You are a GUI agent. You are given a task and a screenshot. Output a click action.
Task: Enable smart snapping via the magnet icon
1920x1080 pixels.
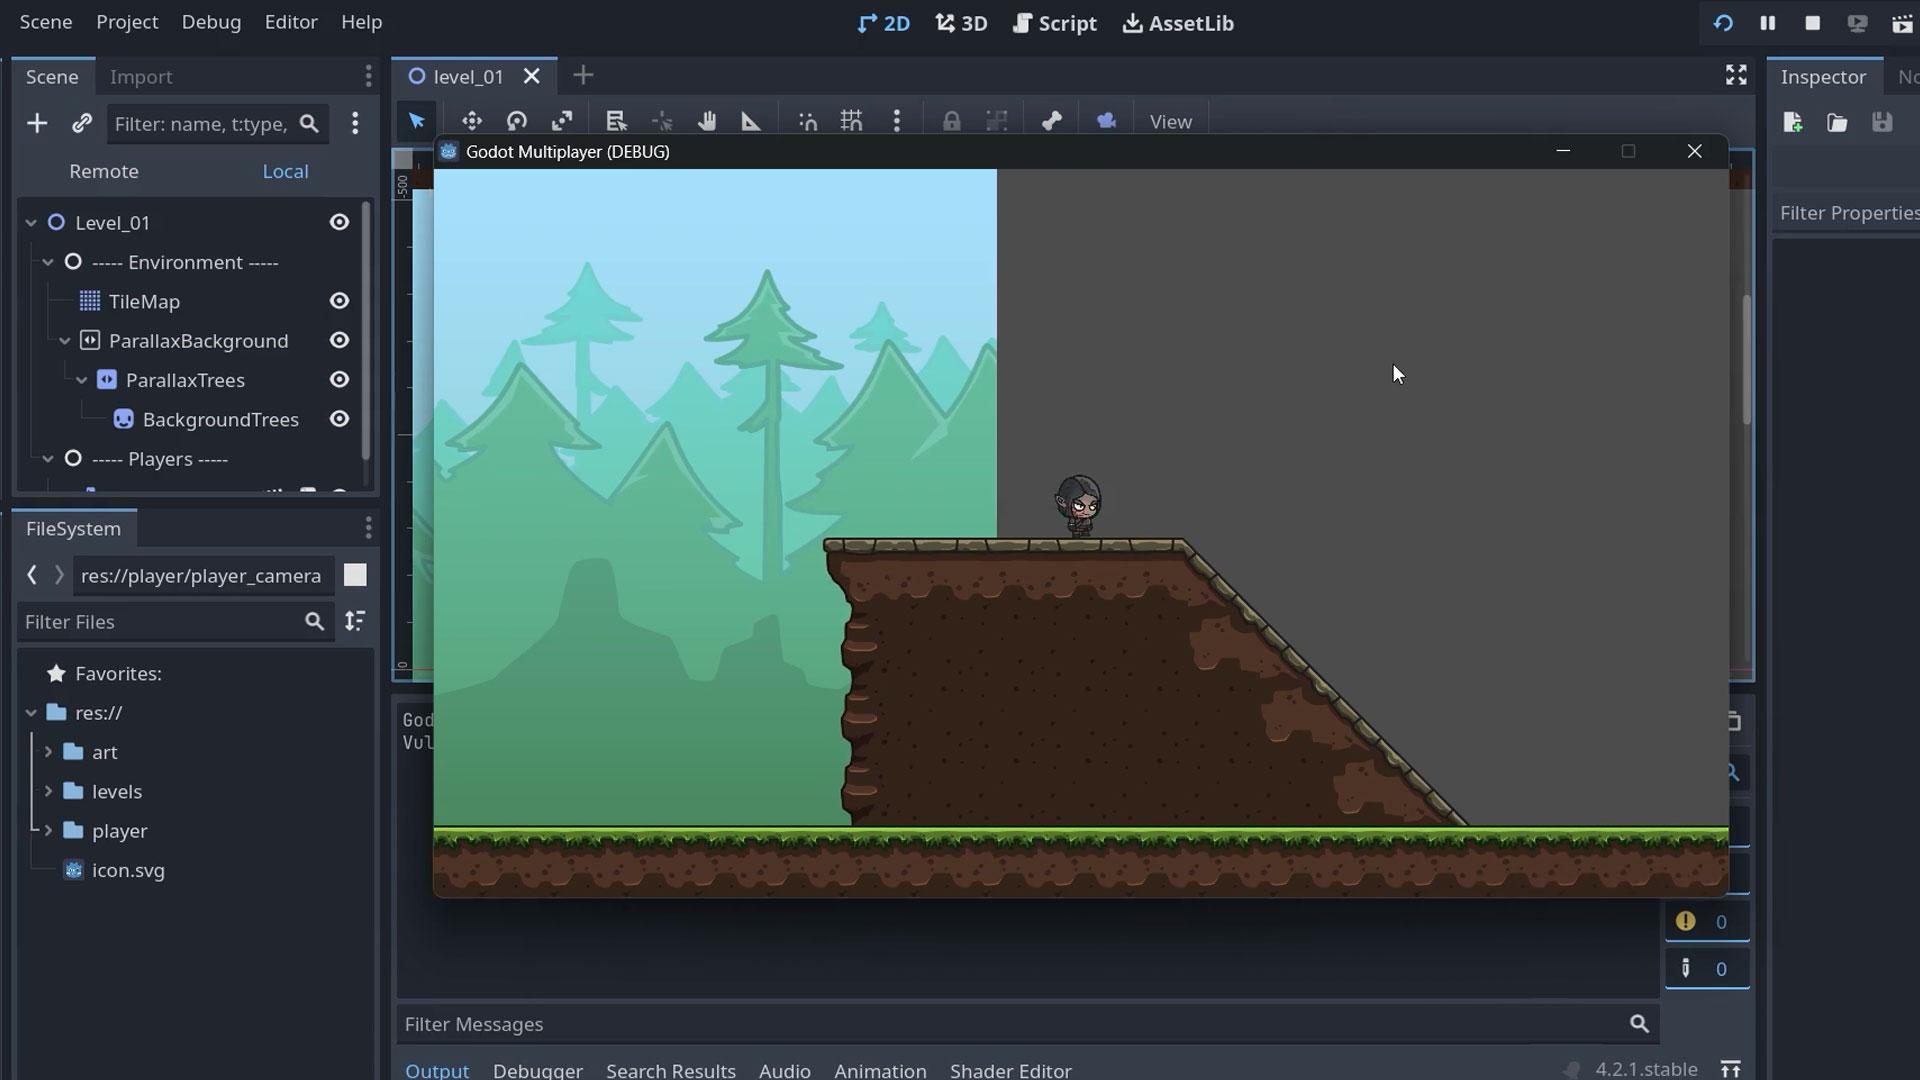tap(807, 121)
